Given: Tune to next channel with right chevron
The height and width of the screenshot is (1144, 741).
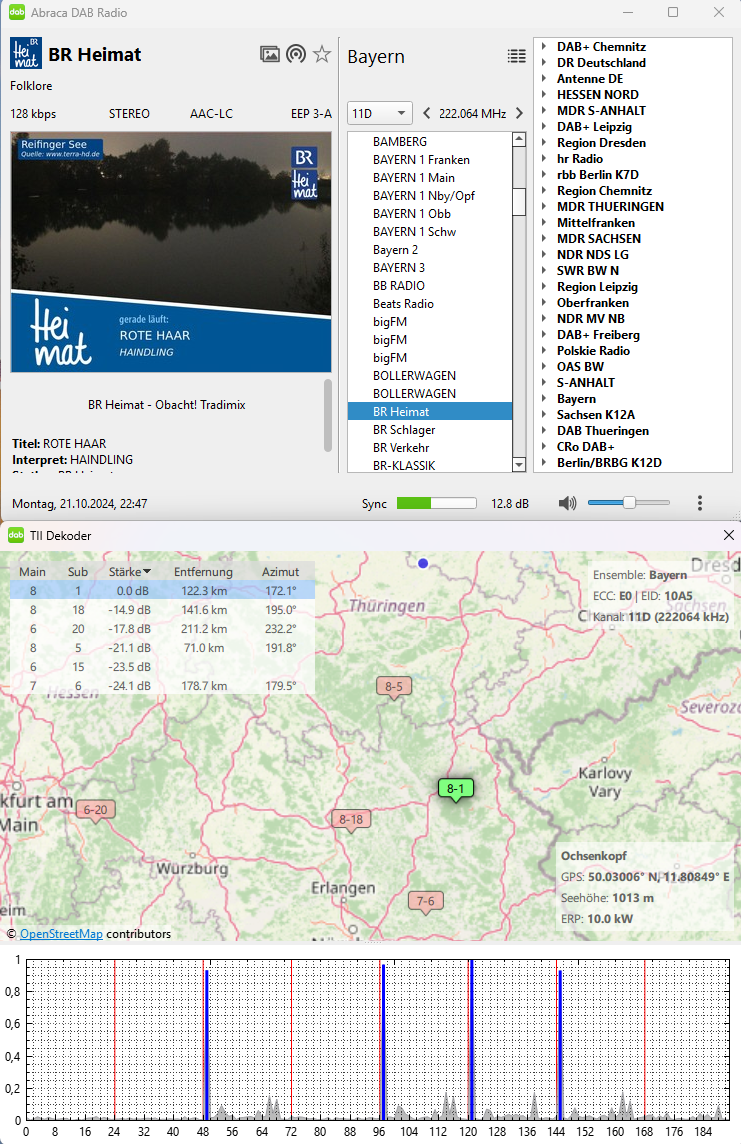Looking at the screenshot, I should pyautogui.click(x=519, y=113).
